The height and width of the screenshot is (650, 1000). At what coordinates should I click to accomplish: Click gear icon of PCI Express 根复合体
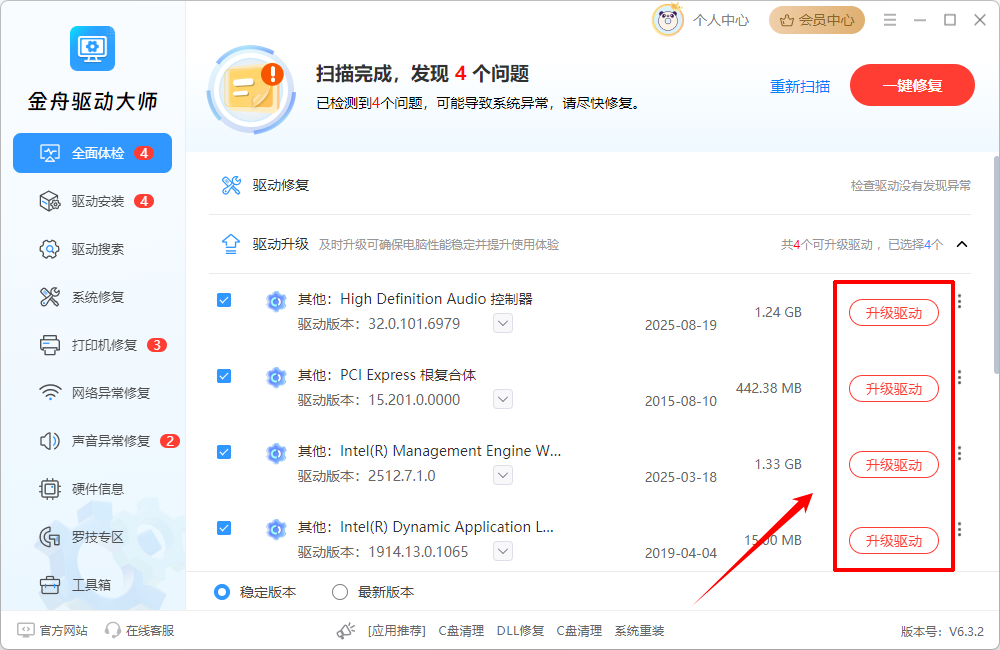276,377
